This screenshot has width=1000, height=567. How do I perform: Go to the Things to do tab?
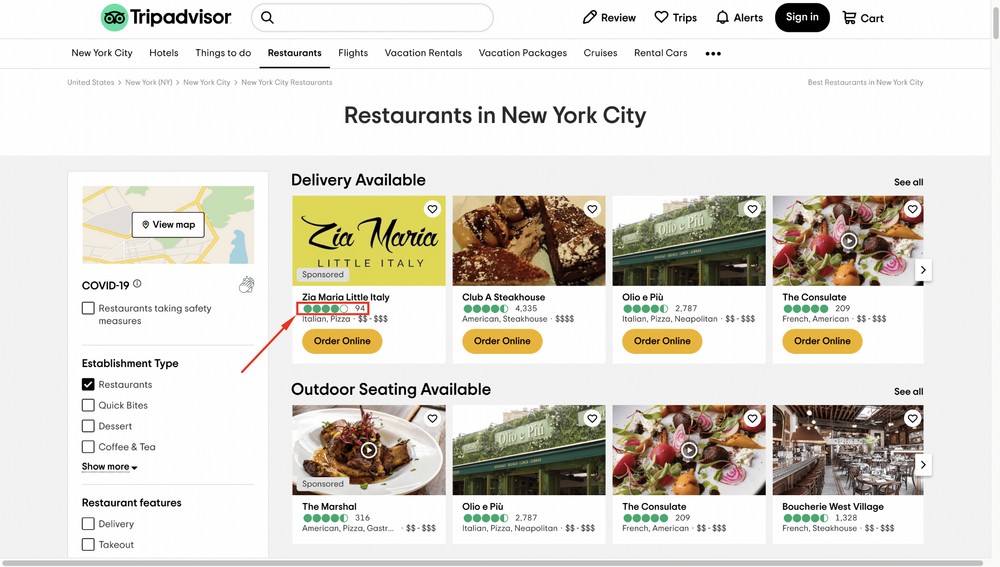(x=223, y=53)
